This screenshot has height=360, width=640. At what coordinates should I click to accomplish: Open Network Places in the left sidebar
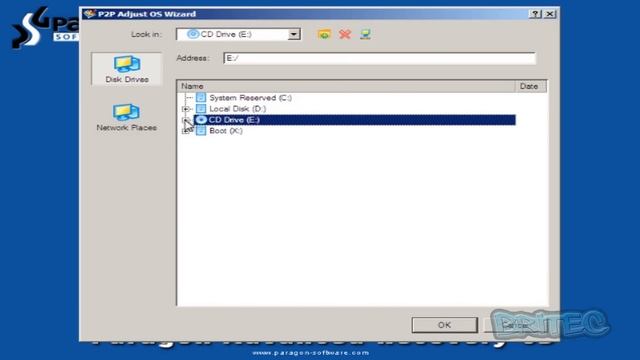pos(127,118)
